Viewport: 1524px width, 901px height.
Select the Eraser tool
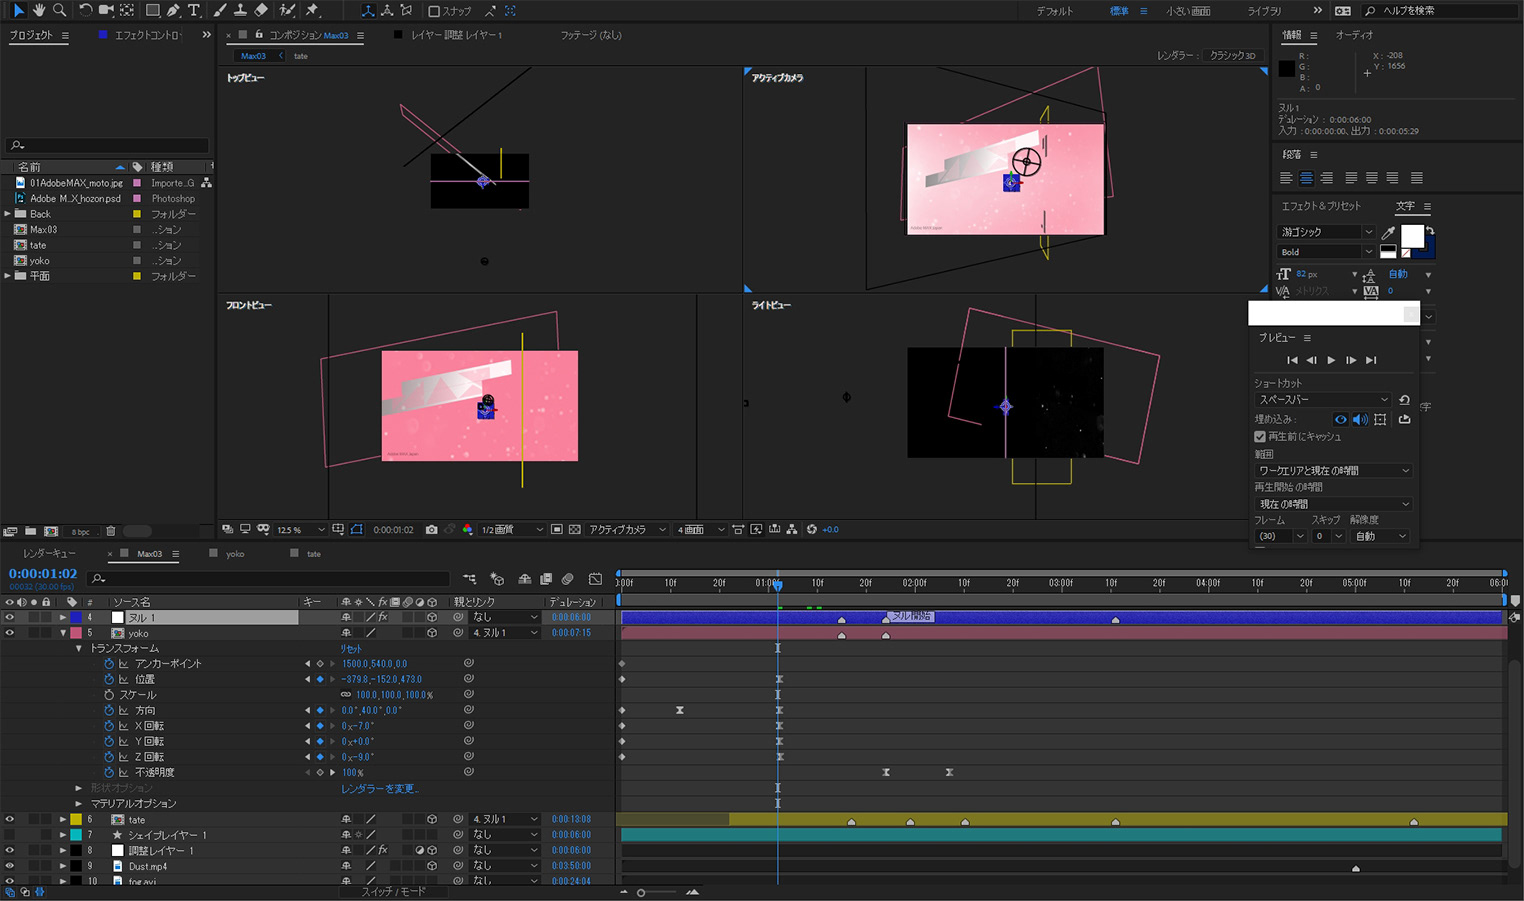click(260, 10)
